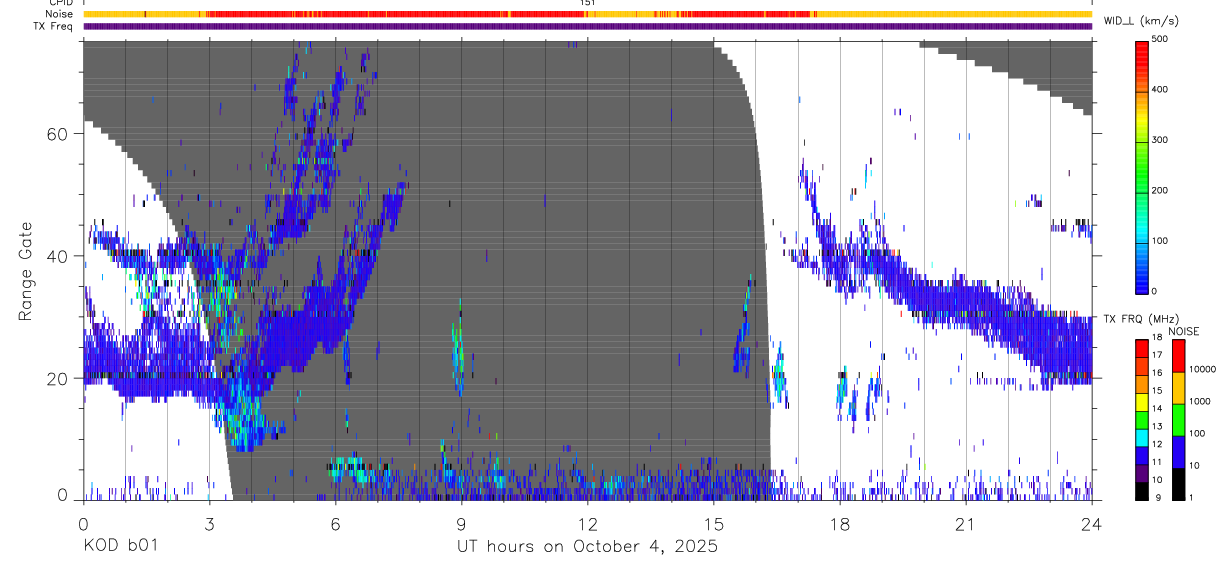Viewport: 1228px width, 567px height.
Task: Click the TX FRQ (MHz) frequency colorbar
Action: tap(1142, 420)
